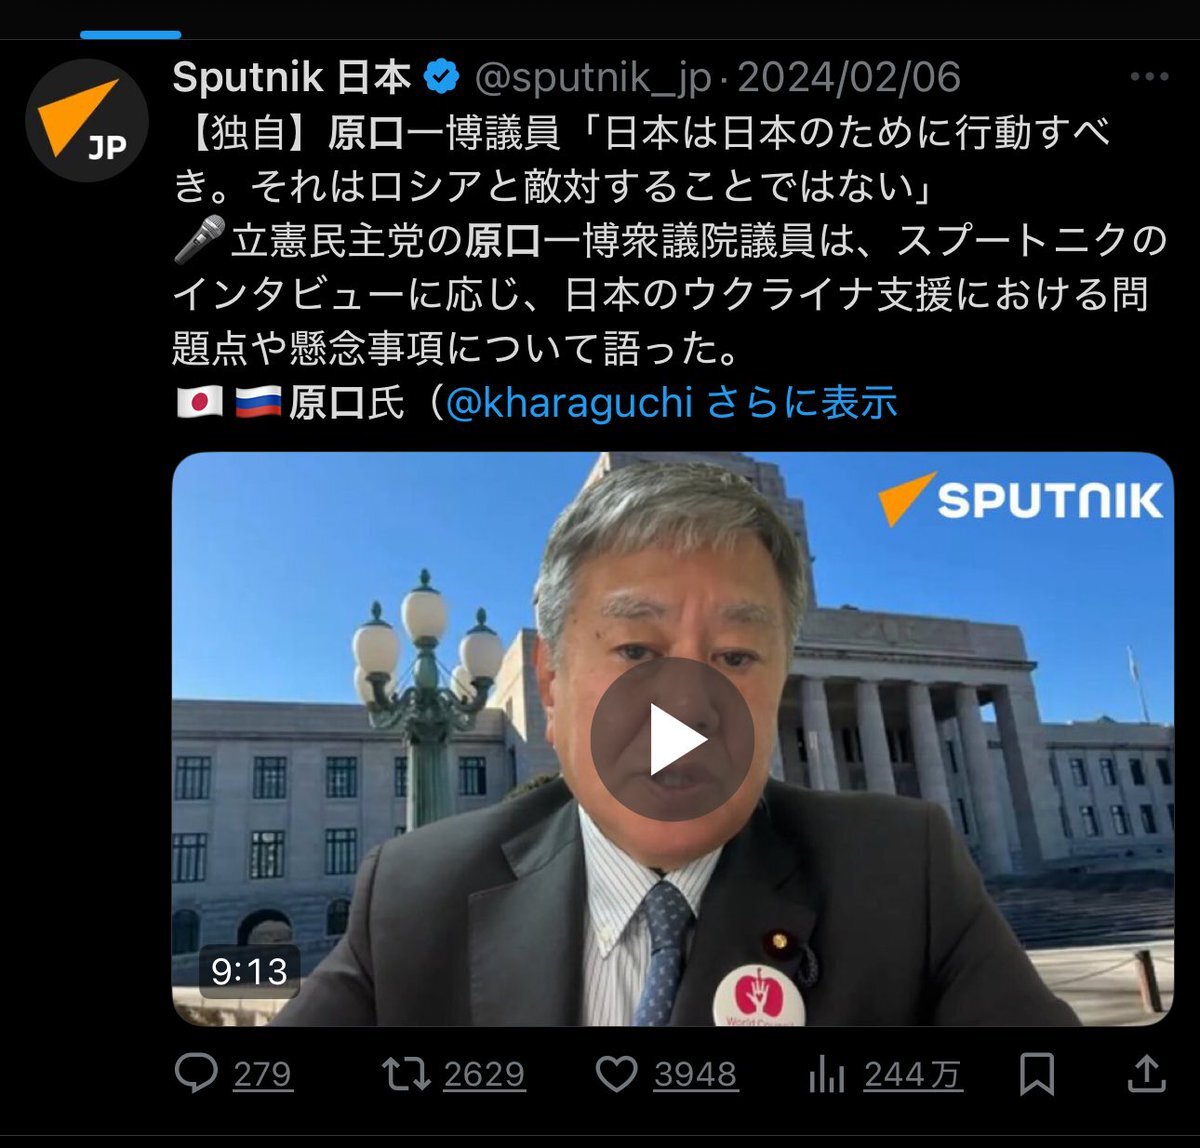This screenshot has width=1200, height=1148.
Task: Tap the share upload icon
Action: click(1147, 1074)
